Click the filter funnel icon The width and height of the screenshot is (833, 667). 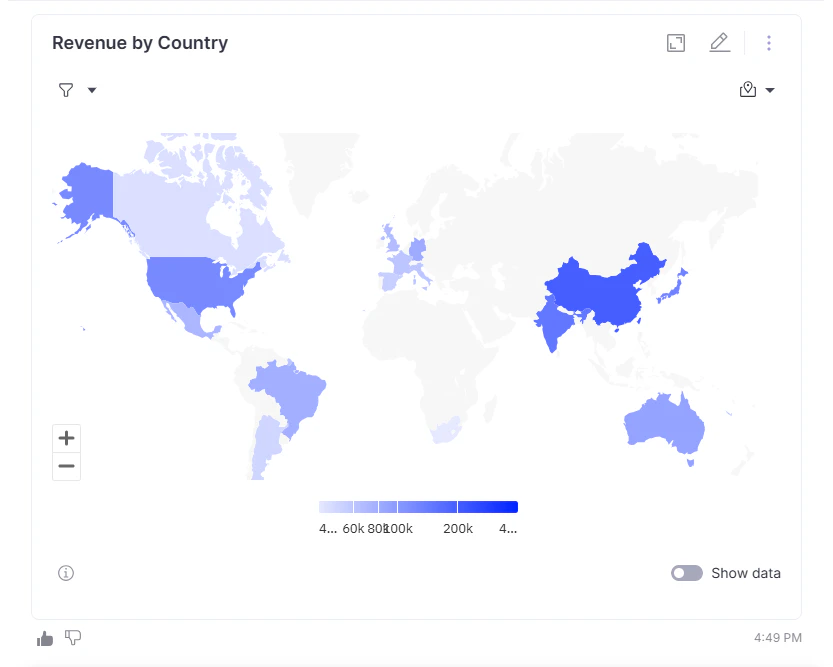(x=65, y=90)
